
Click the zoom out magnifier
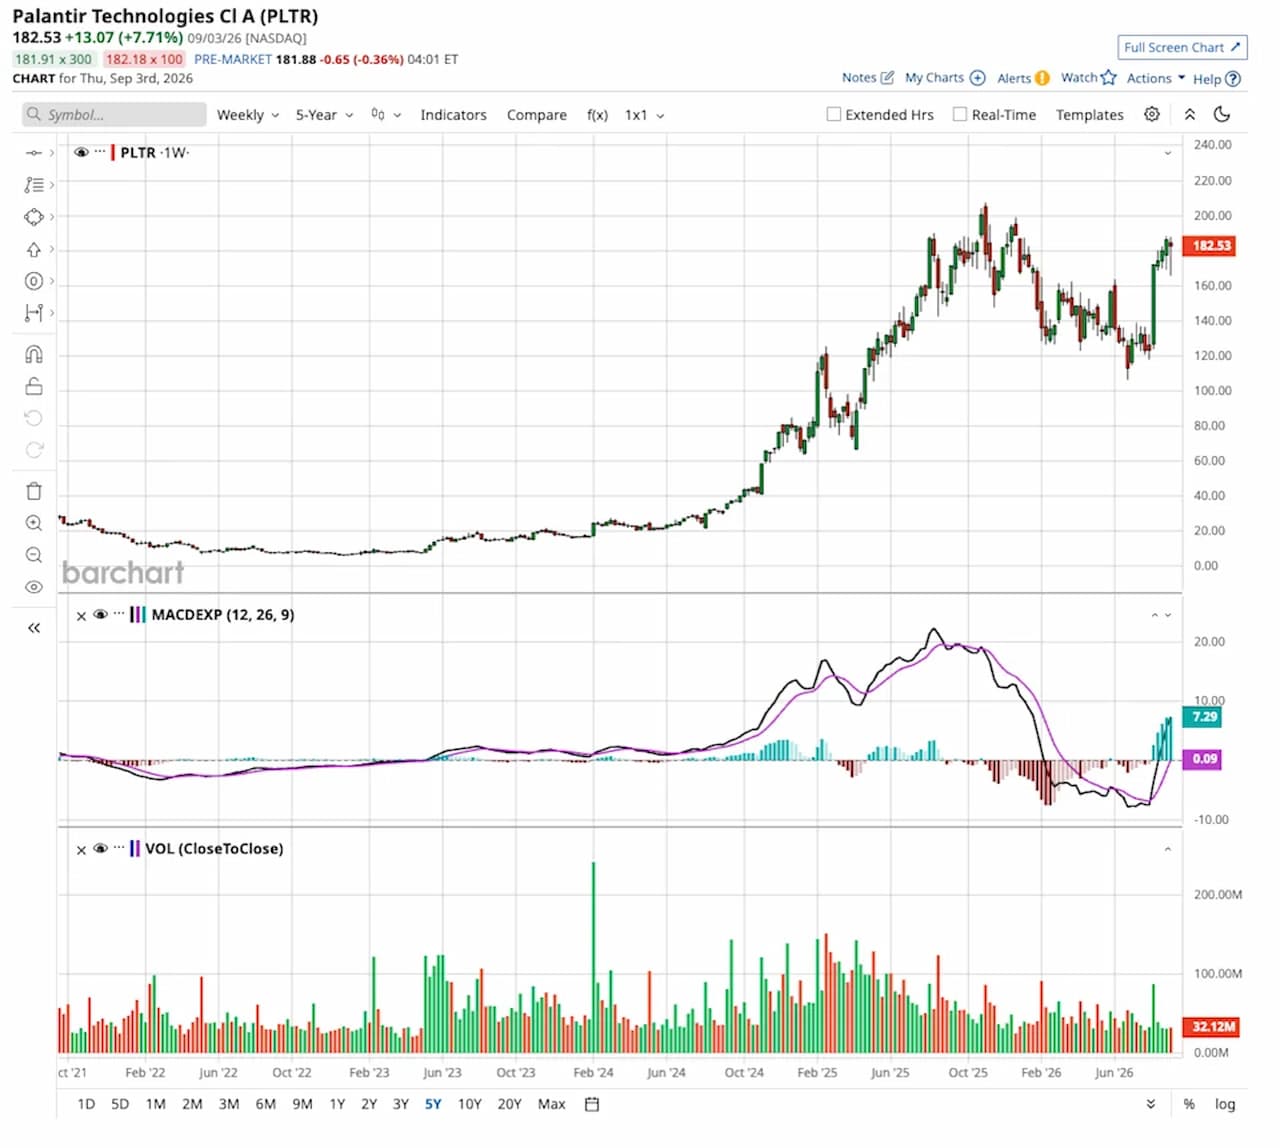pos(34,555)
